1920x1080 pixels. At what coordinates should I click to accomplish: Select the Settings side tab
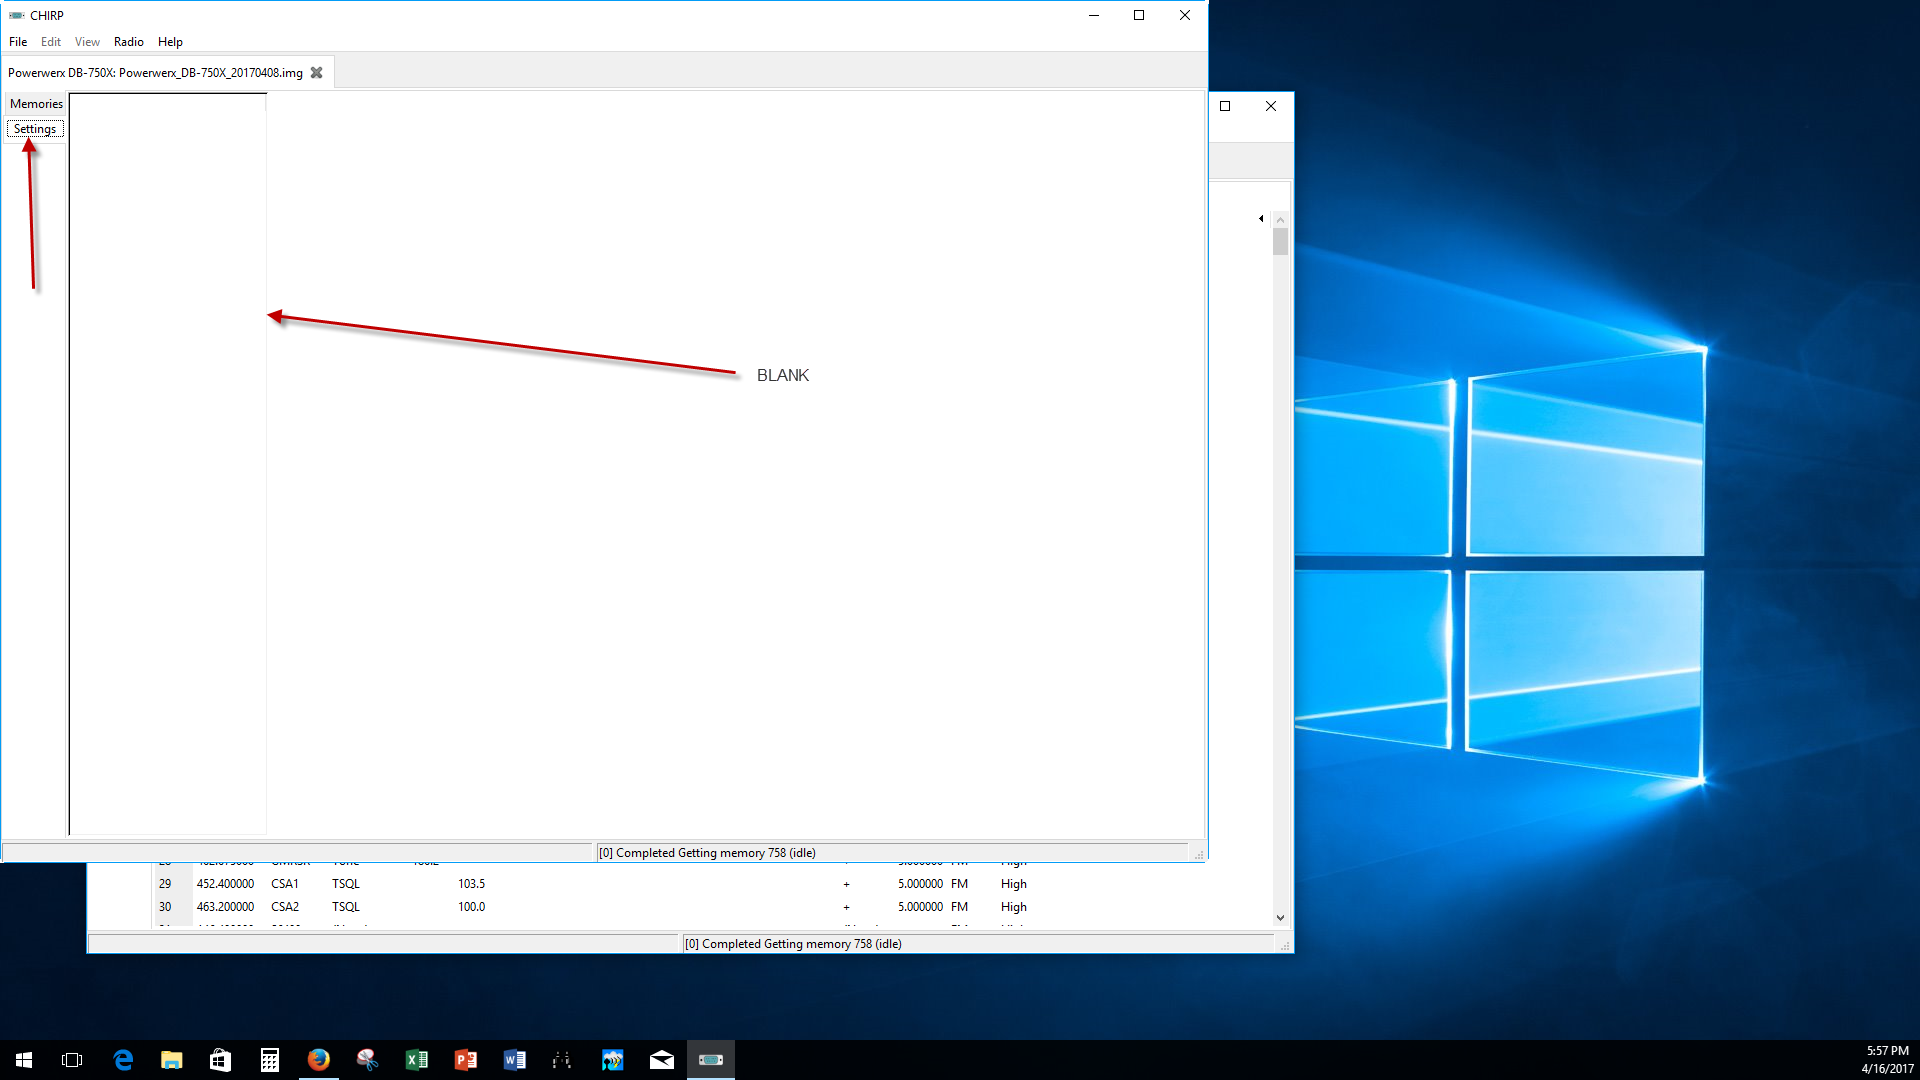pyautogui.click(x=35, y=129)
